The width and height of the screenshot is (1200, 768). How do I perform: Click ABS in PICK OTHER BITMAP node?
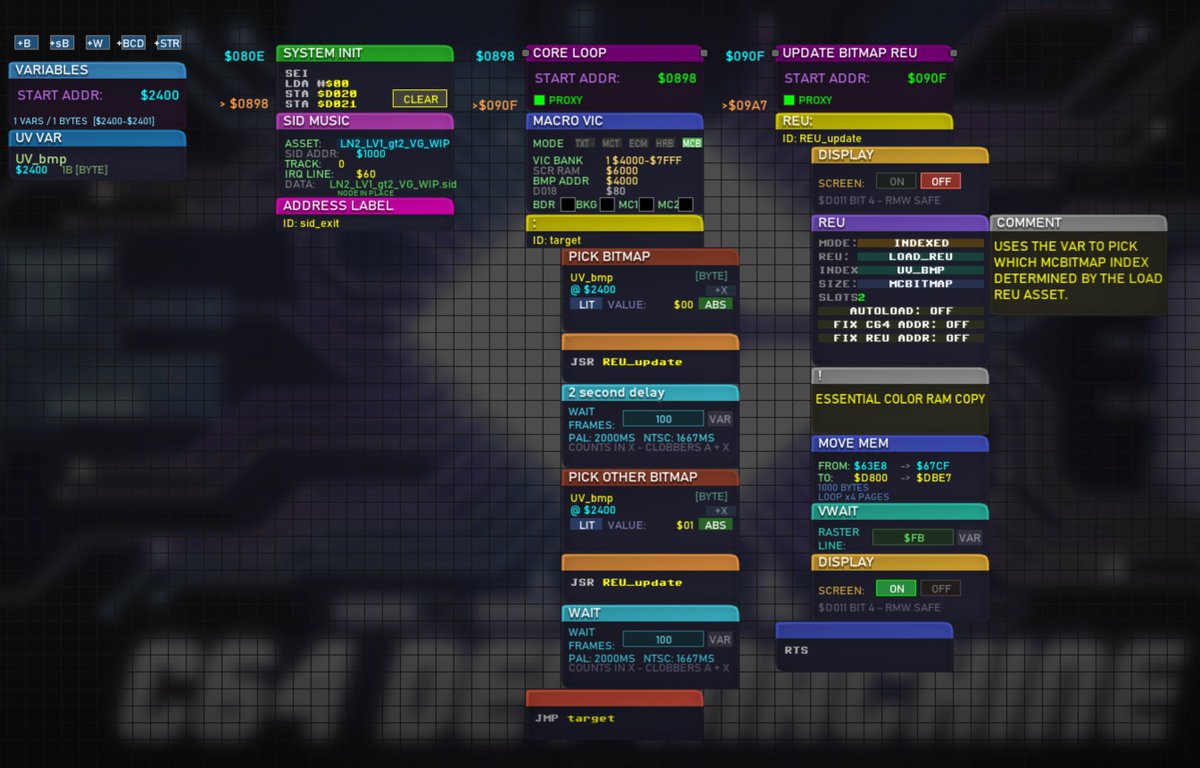(x=716, y=525)
